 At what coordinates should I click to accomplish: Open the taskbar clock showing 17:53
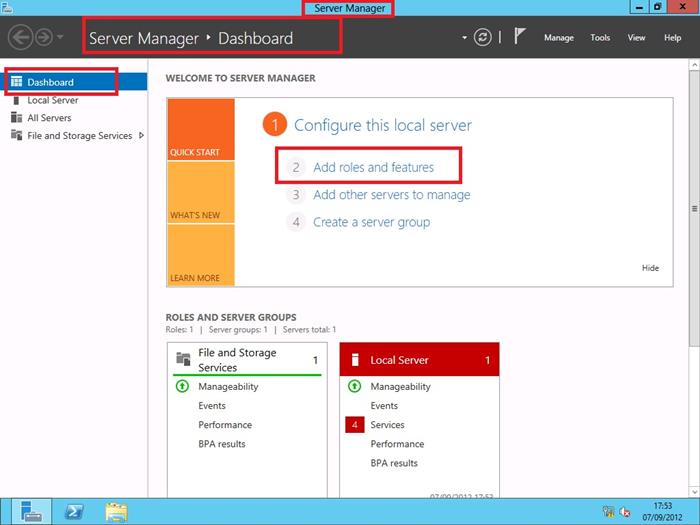(x=662, y=512)
